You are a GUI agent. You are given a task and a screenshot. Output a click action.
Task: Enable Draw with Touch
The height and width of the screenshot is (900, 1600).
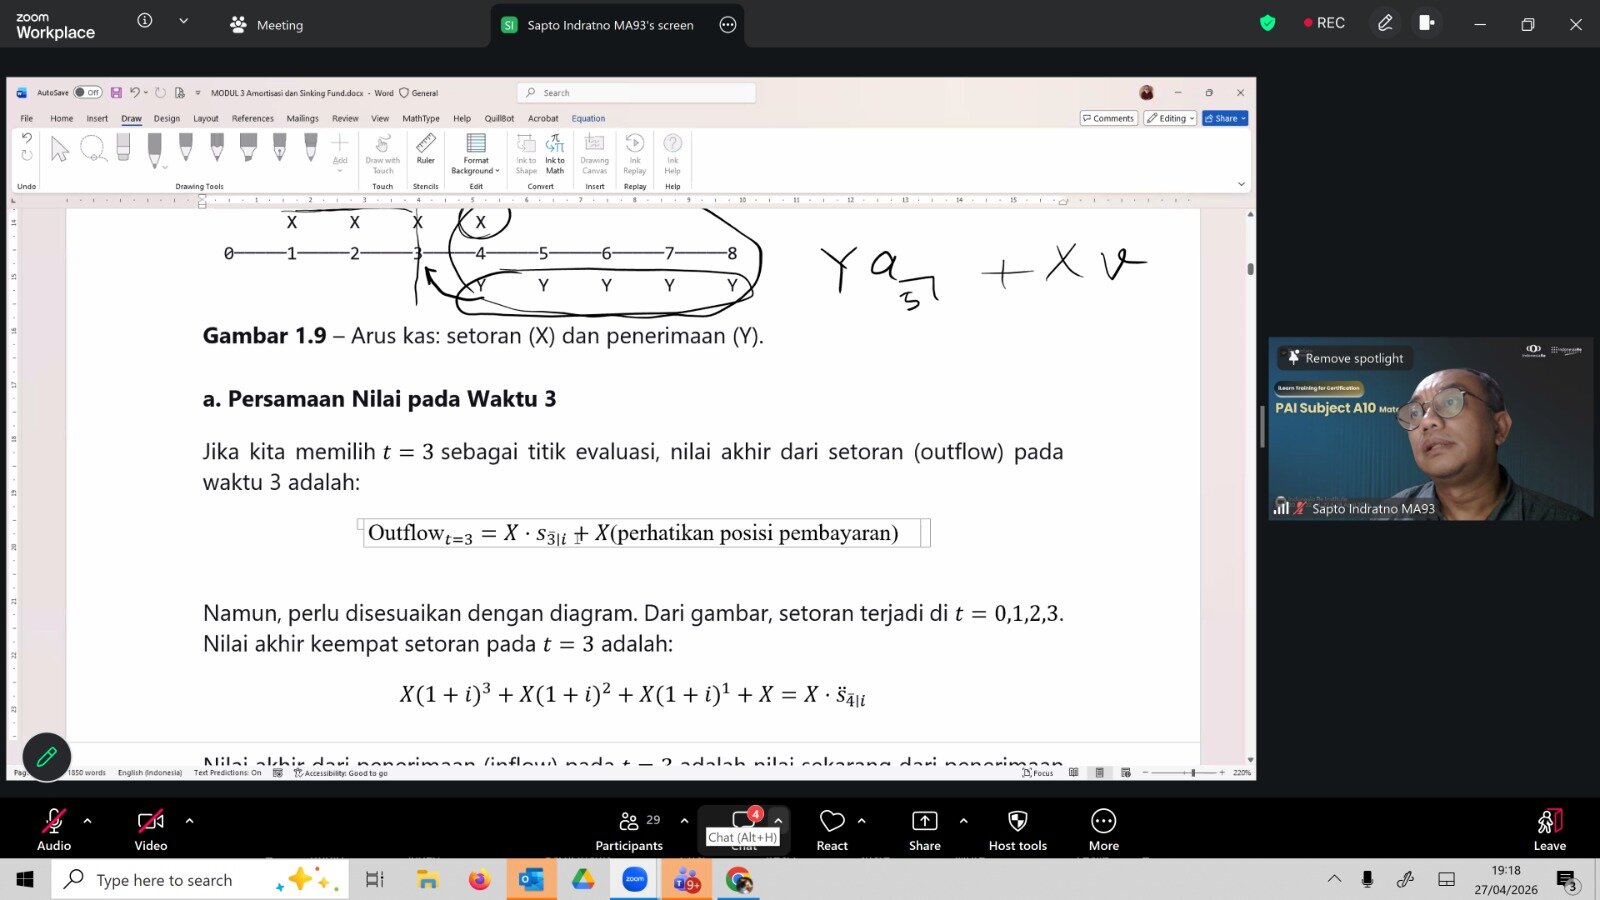383,153
